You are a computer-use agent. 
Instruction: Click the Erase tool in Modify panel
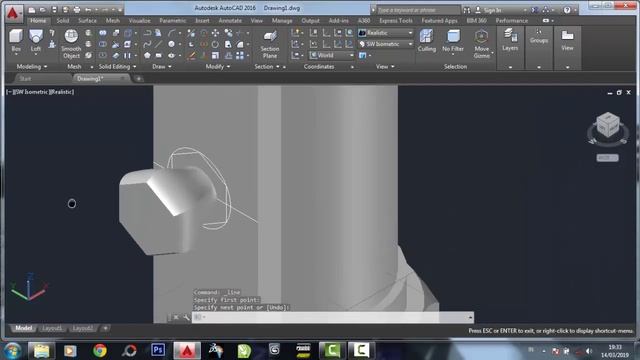191,56
